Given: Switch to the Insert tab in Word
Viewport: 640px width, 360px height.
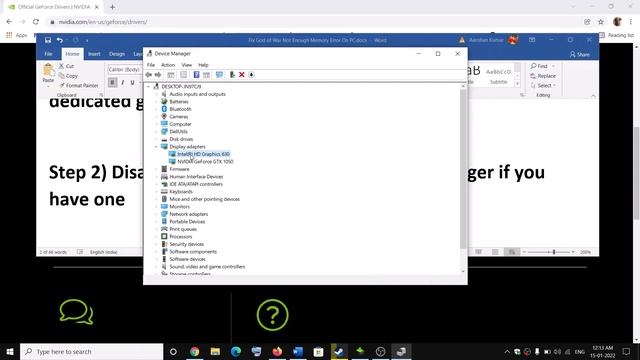Looking at the screenshot, I should pyautogui.click(x=94, y=54).
